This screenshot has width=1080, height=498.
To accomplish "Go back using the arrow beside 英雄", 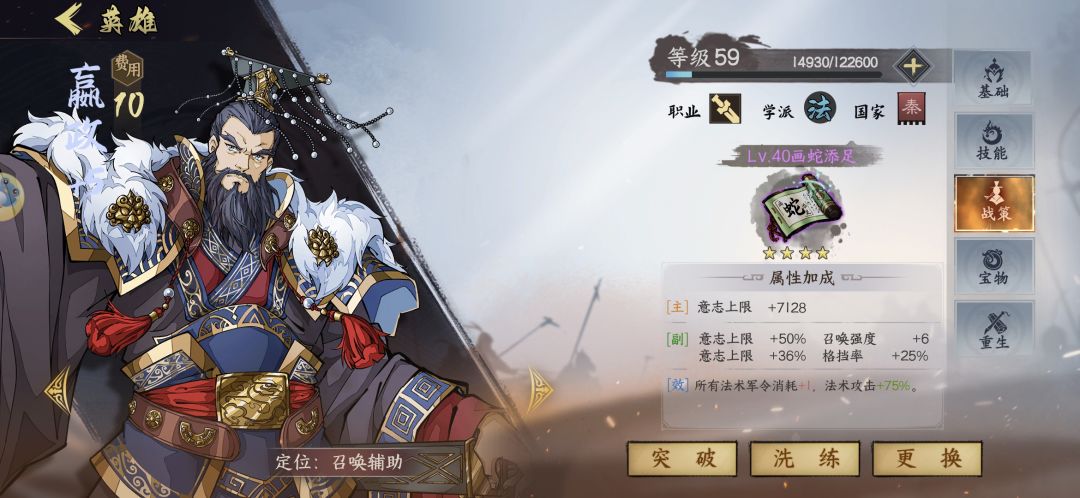I will point(68,19).
